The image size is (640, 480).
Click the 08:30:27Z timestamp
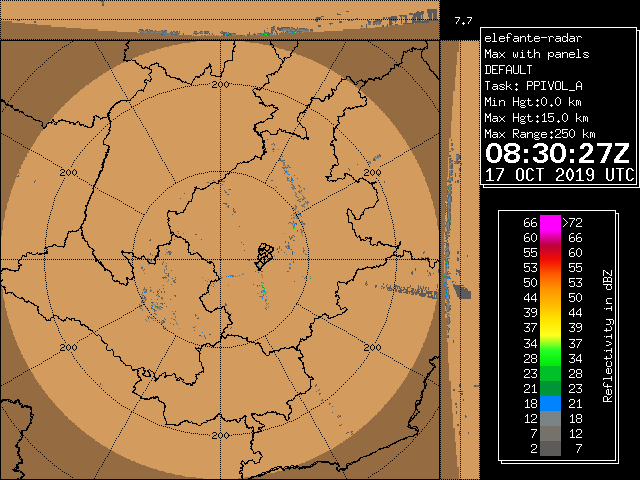558,154
